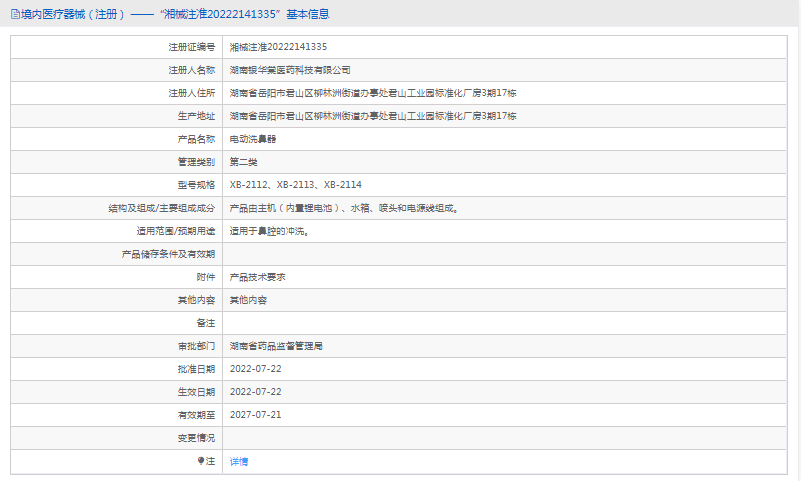Click the label 有效期至
The height and width of the screenshot is (481, 801).
click(x=197, y=415)
